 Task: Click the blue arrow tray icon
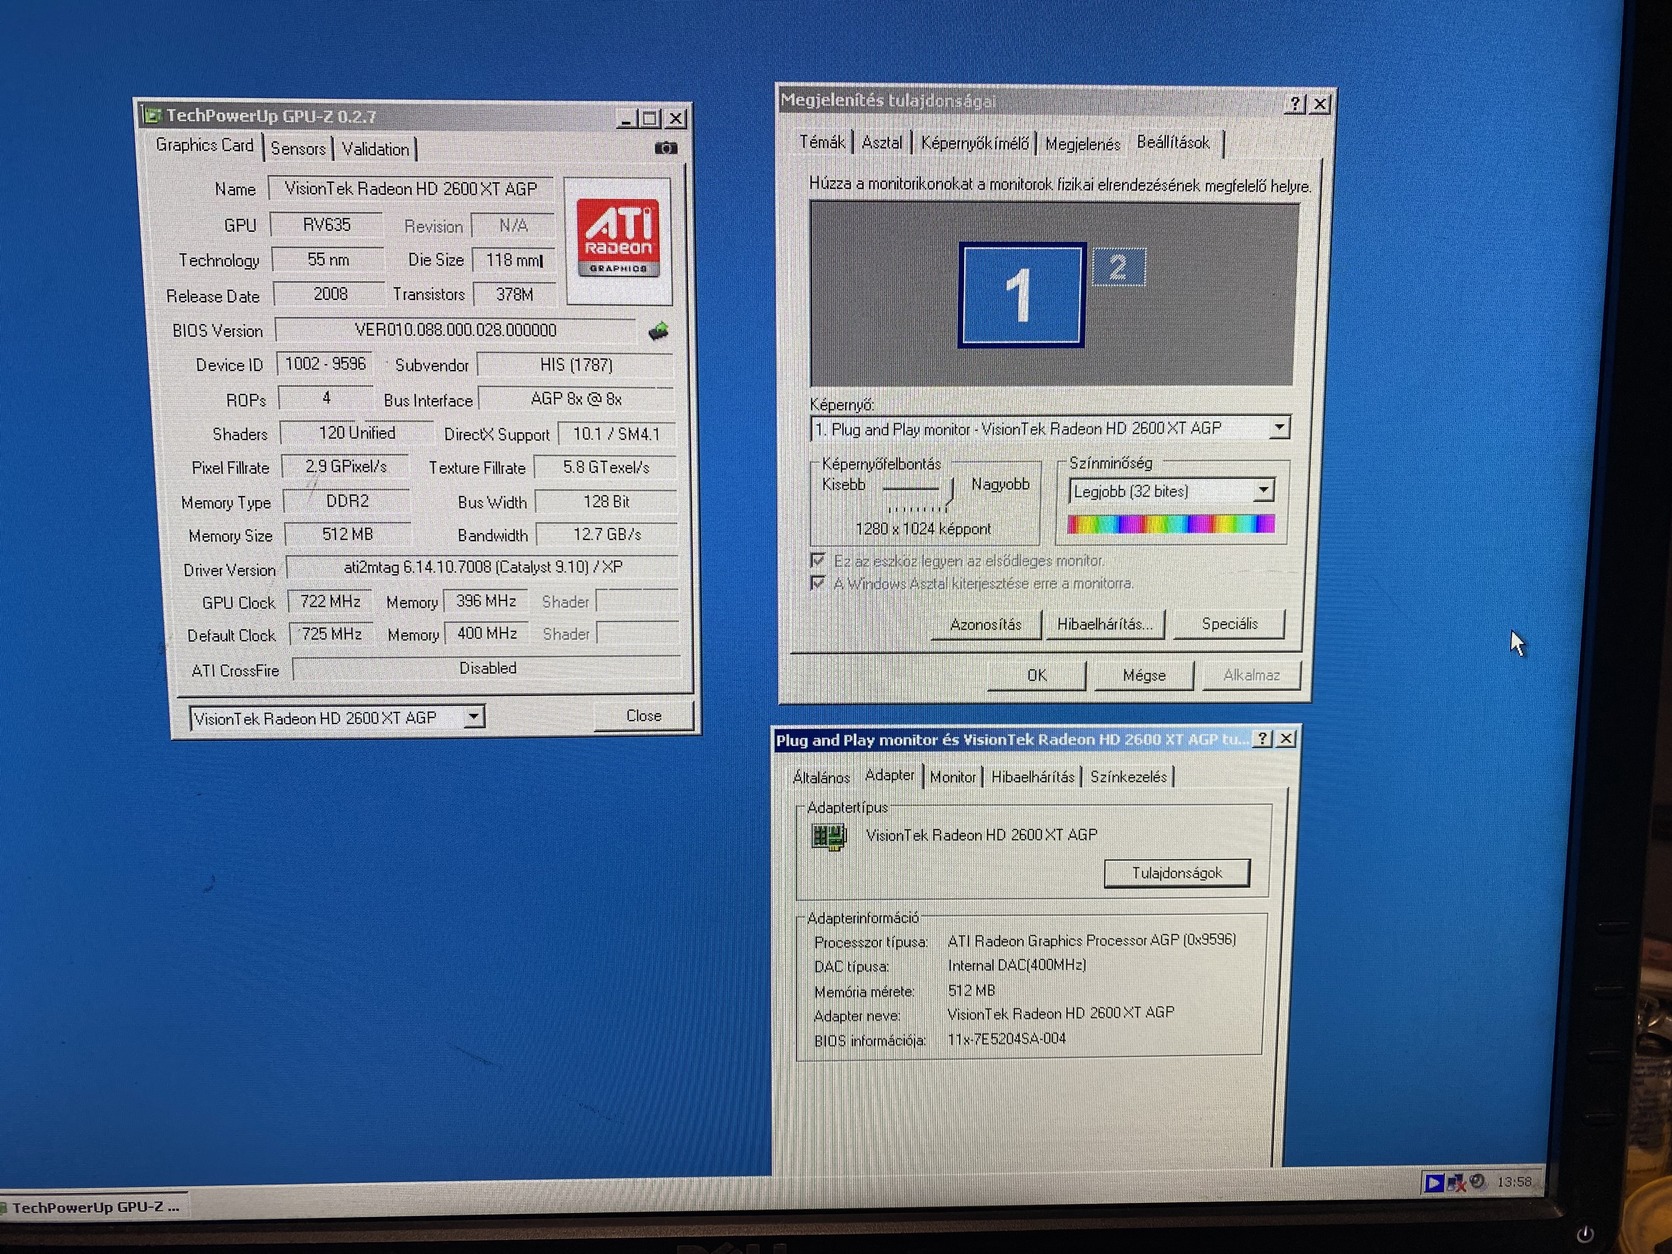pos(1434,1183)
